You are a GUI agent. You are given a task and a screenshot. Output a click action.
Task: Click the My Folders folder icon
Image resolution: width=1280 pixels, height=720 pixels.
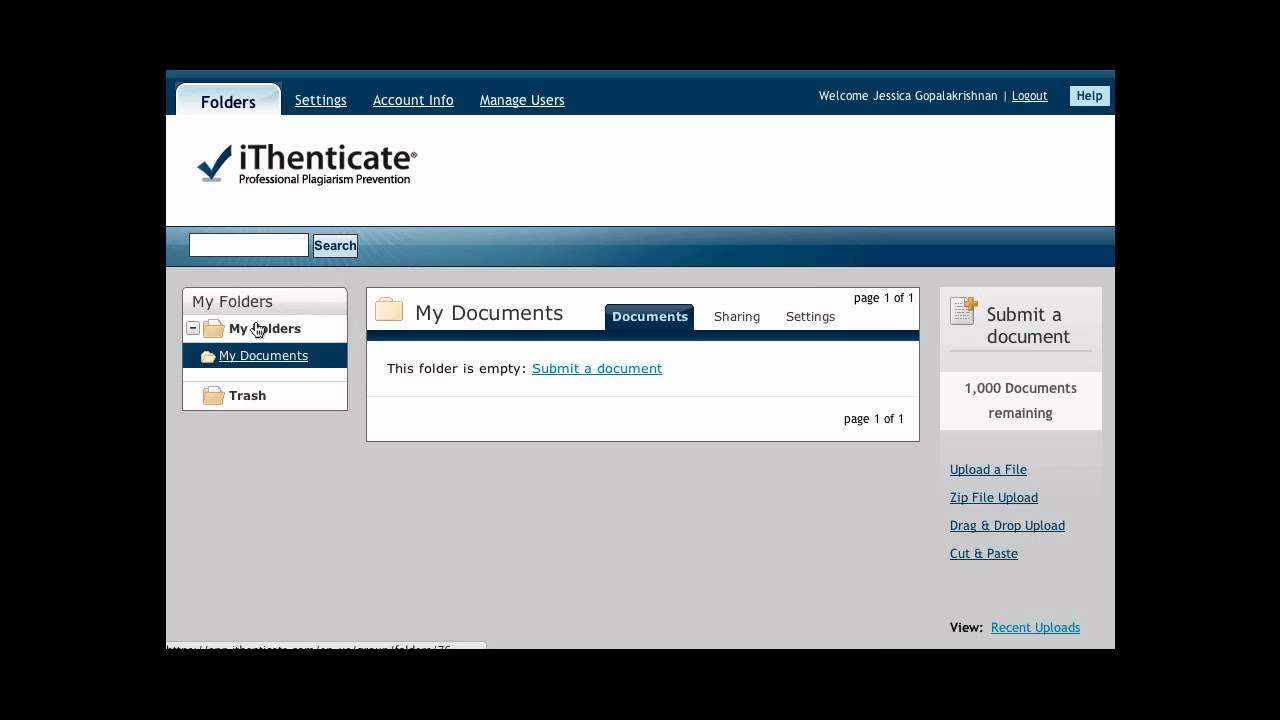[x=214, y=328]
